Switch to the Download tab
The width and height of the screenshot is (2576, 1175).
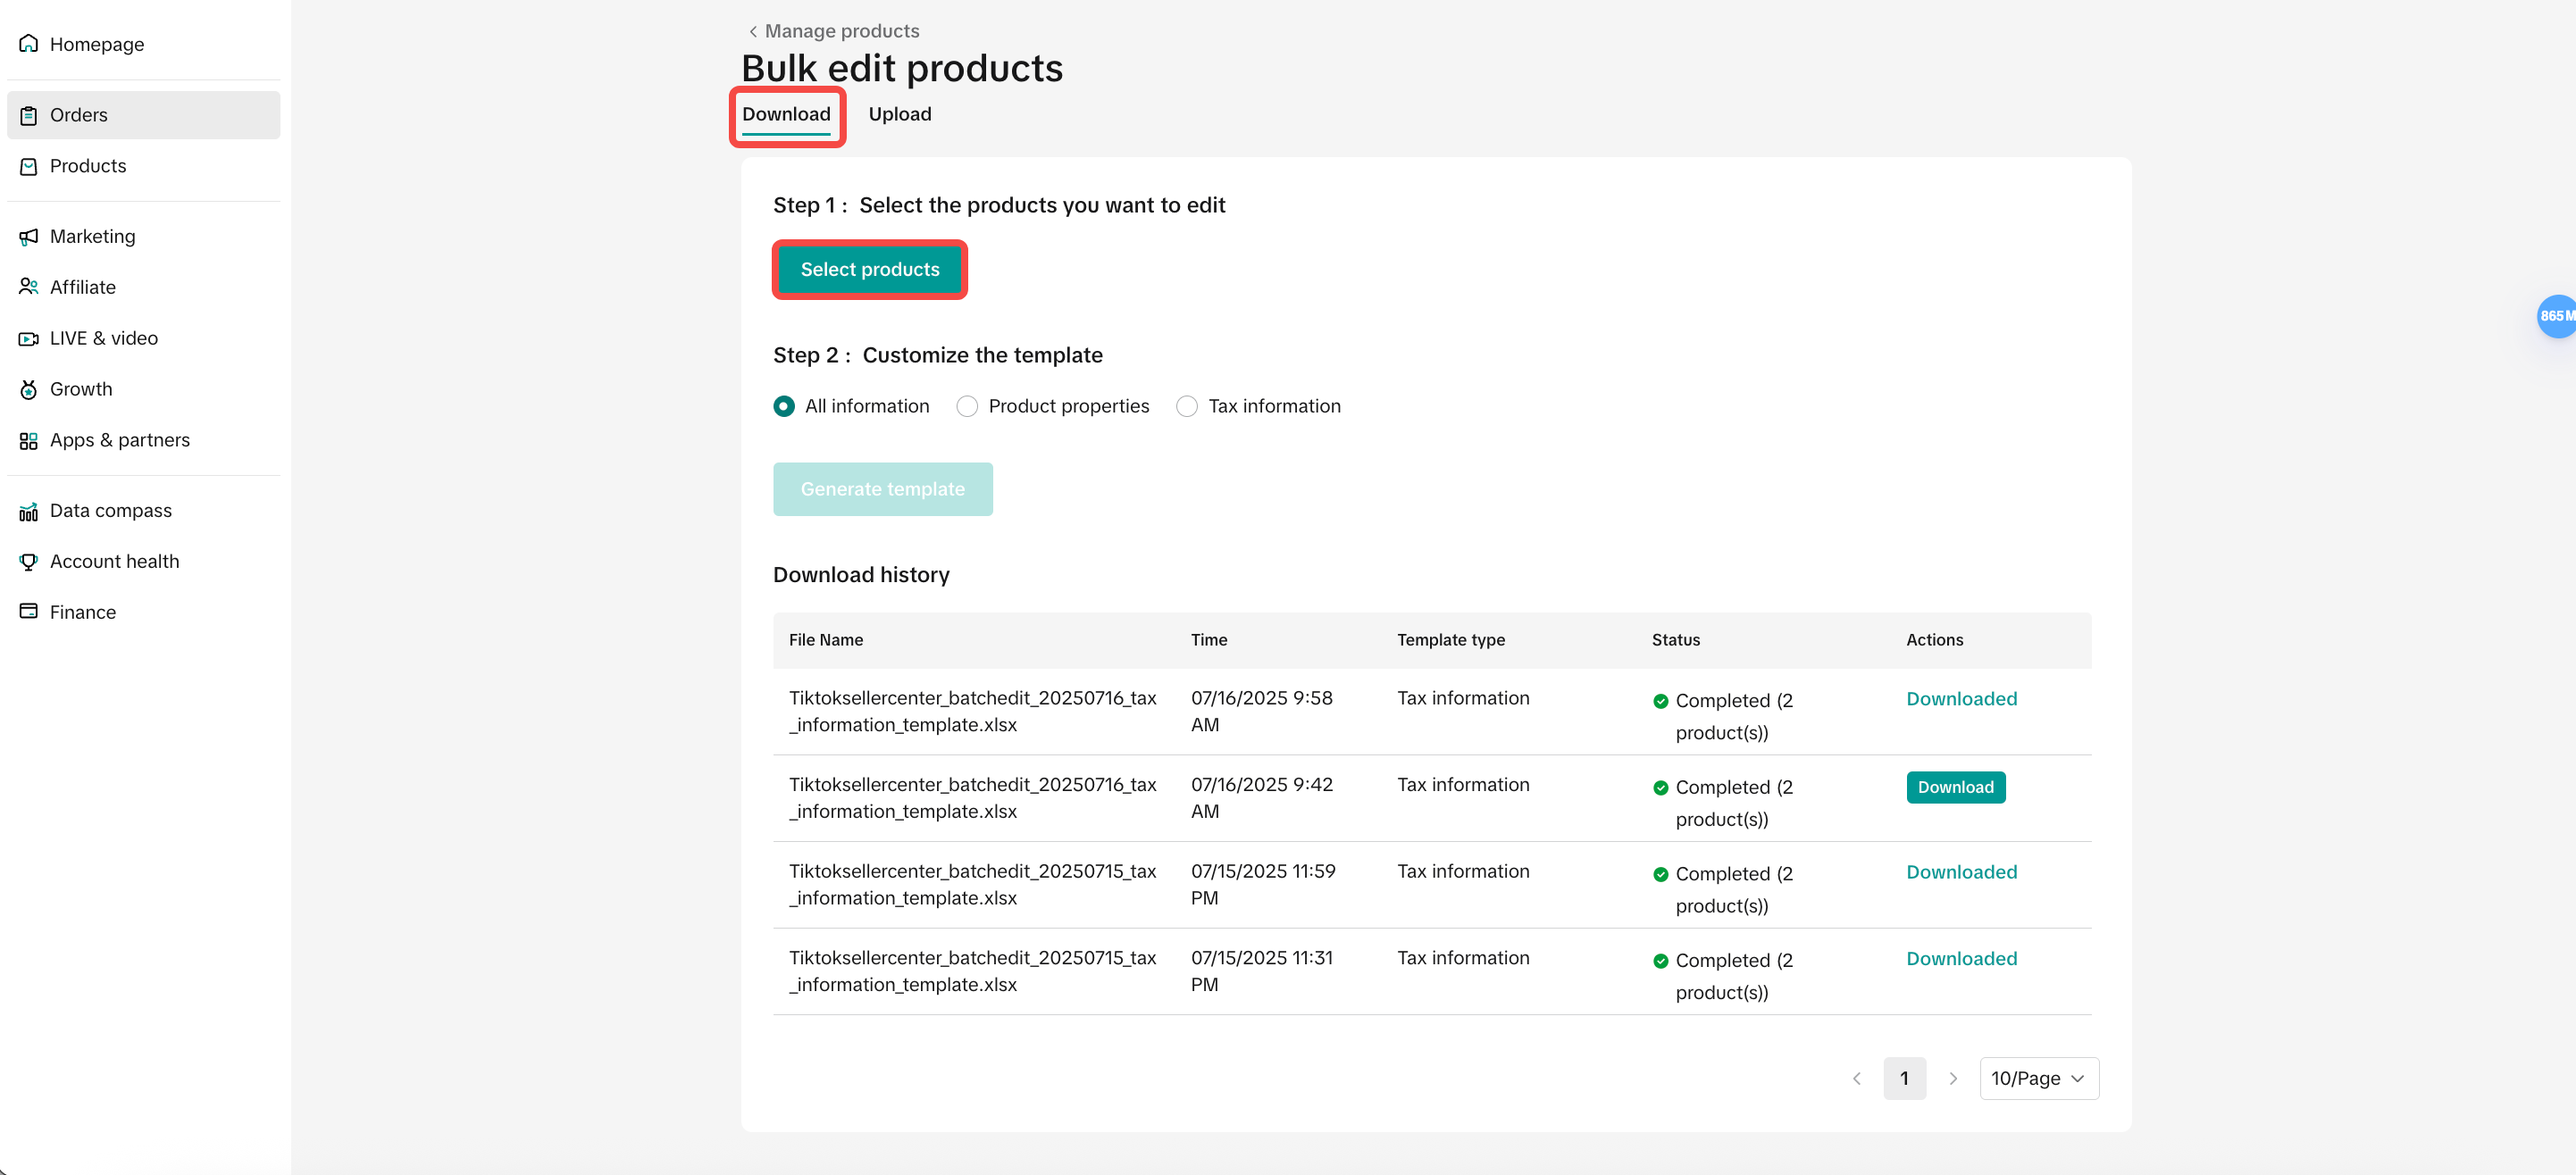(786, 114)
